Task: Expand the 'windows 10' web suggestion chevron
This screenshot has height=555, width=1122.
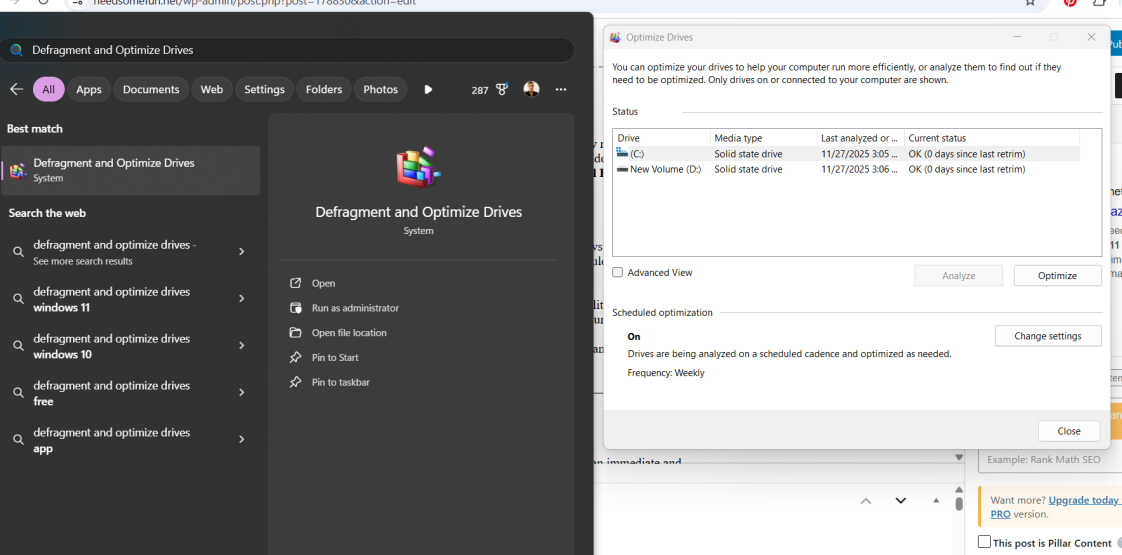Action: [242, 345]
